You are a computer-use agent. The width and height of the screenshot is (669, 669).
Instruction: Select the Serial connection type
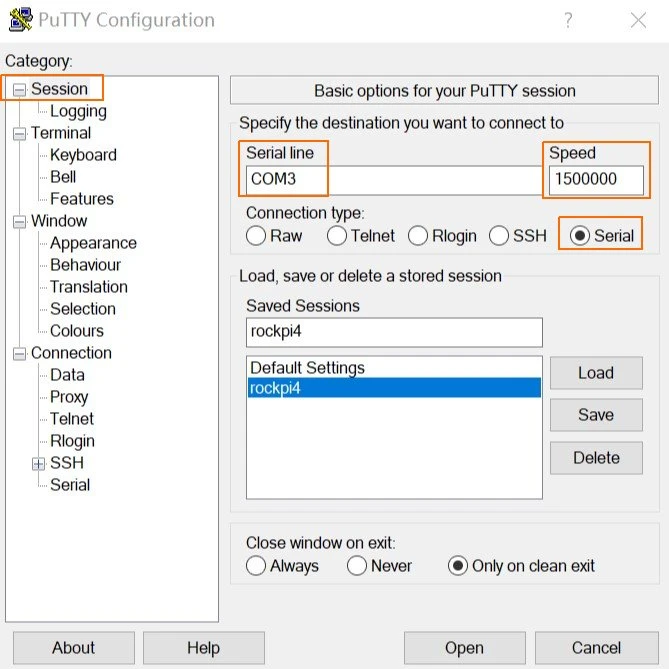pyautogui.click(x=580, y=236)
